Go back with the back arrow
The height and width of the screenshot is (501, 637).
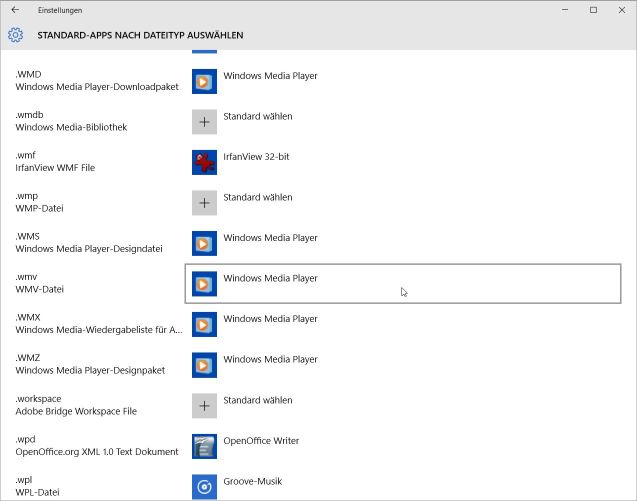15,10
